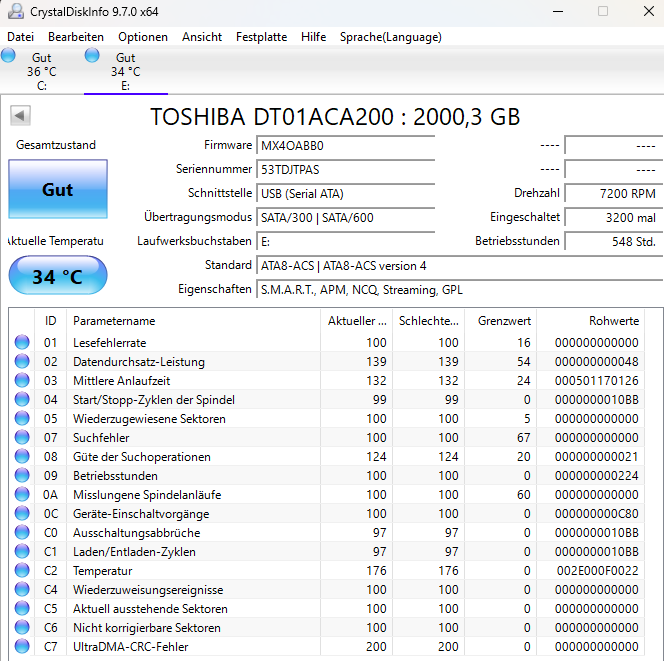Click status orb for Geräte-Einschaltvorgänge row
The height and width of the screenshot is (661, 664).
(x=22, y=513)
